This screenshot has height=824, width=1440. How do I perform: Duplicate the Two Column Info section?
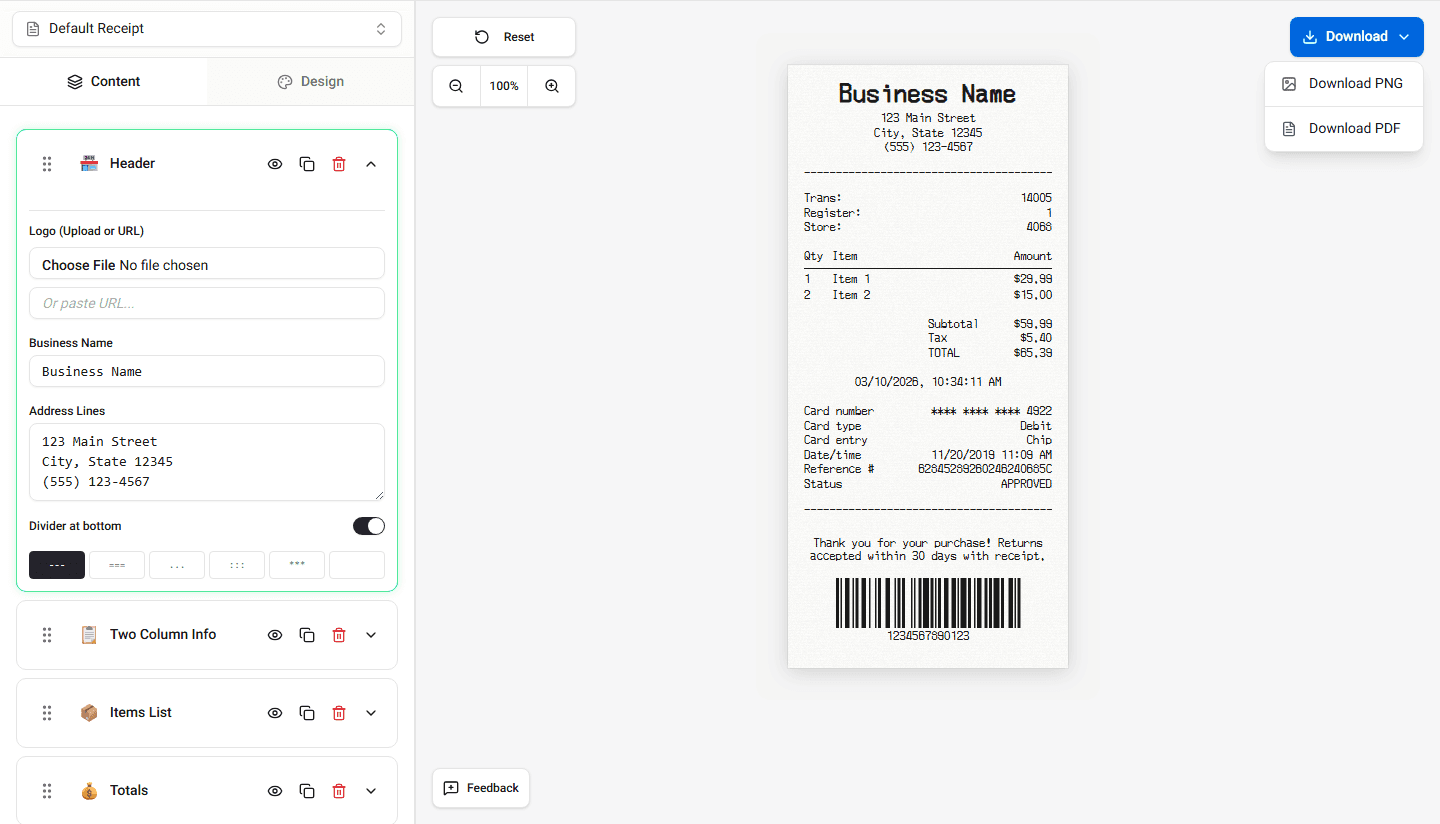coord(307,634)
